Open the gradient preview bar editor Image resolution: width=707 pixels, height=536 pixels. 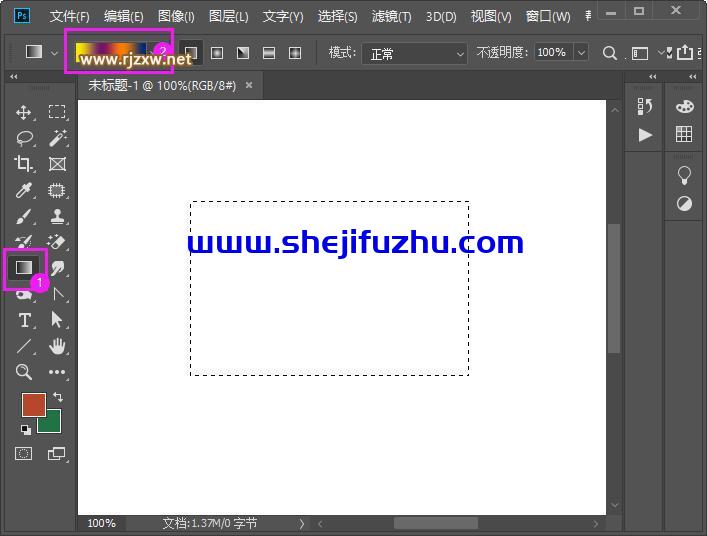(110, 53)
